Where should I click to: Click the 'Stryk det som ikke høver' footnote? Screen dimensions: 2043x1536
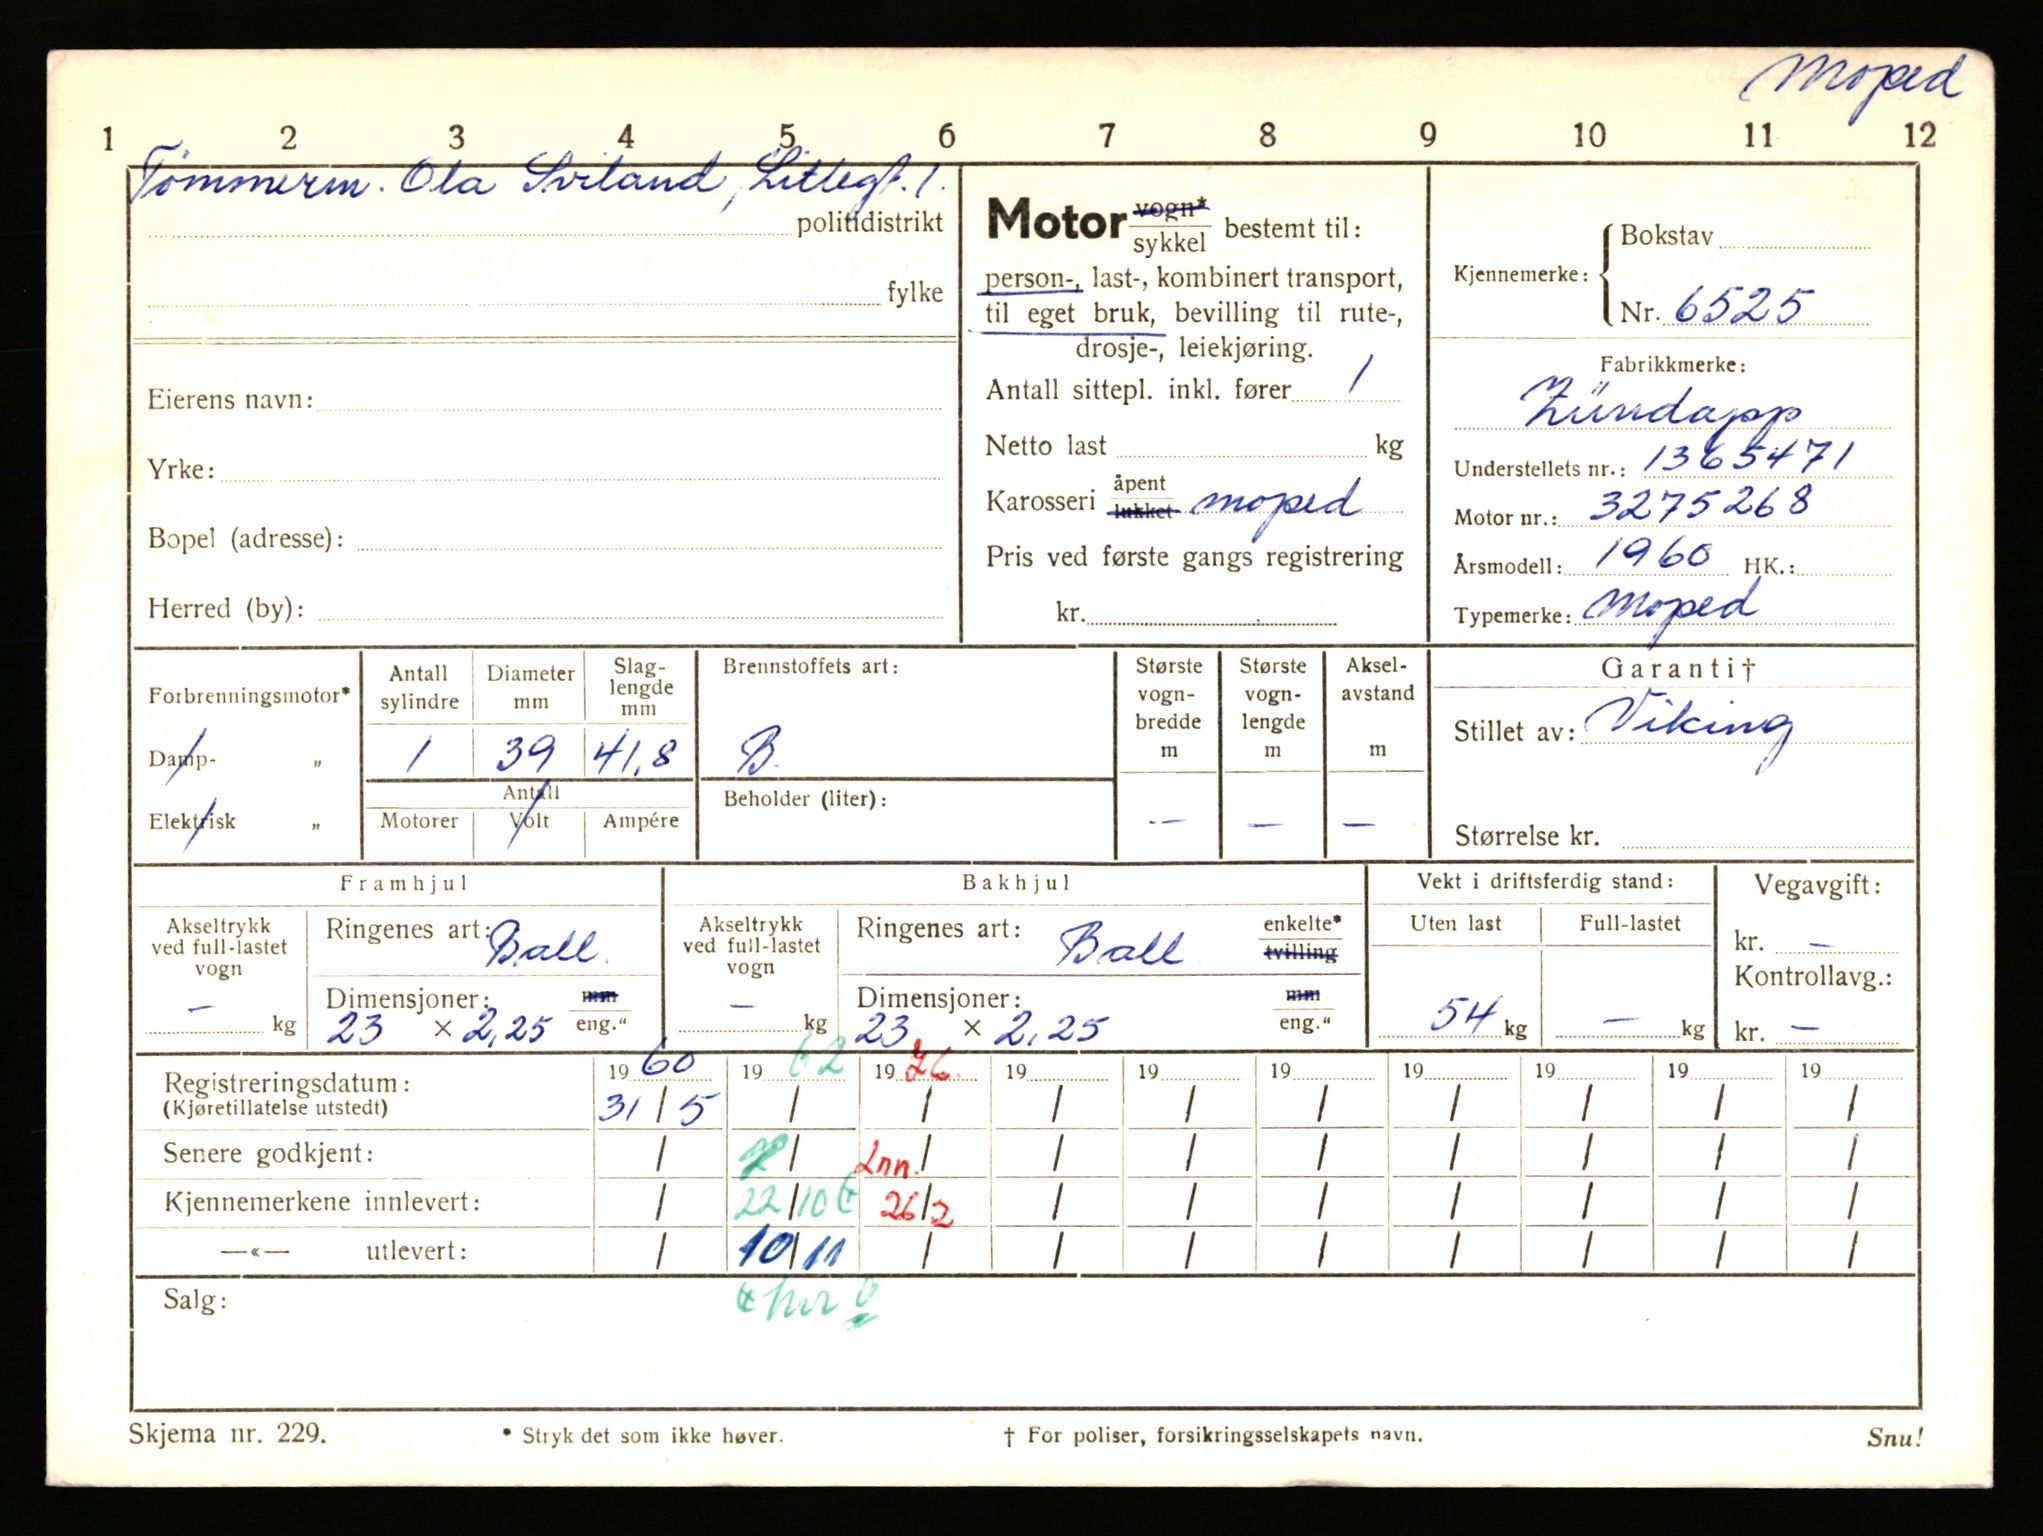pos(651,1436)
